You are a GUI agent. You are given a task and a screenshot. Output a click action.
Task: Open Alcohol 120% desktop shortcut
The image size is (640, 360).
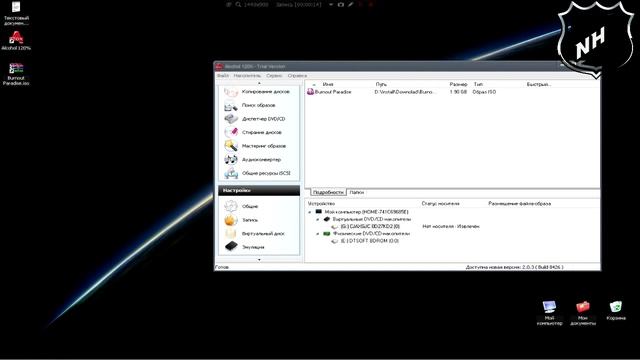(x=16, y=41)
